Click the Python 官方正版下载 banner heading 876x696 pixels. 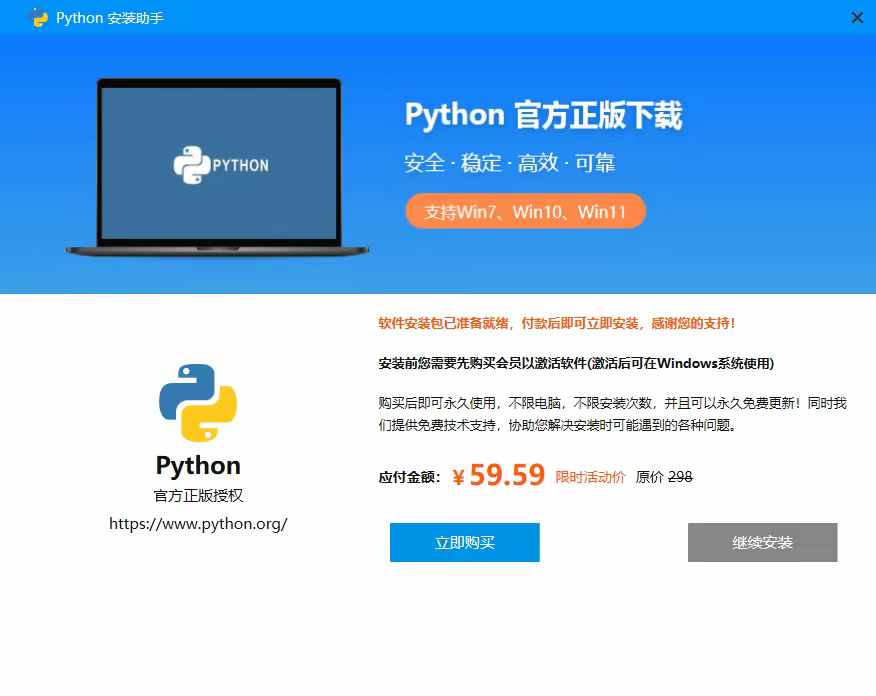tap(544, 115)
